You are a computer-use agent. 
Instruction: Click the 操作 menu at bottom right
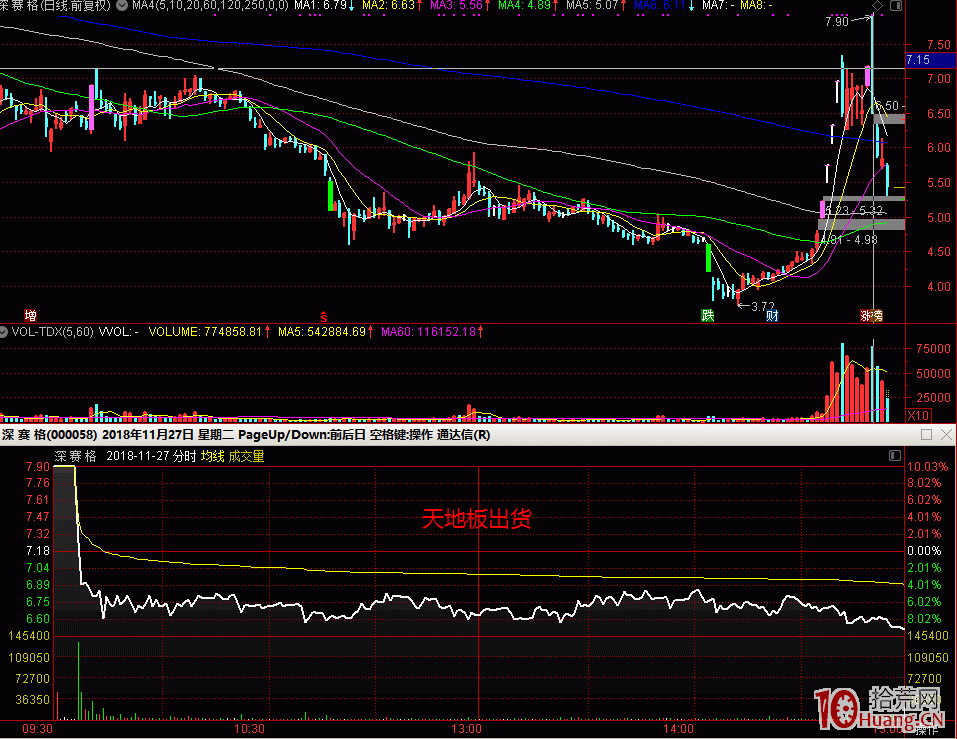(927, 730)
